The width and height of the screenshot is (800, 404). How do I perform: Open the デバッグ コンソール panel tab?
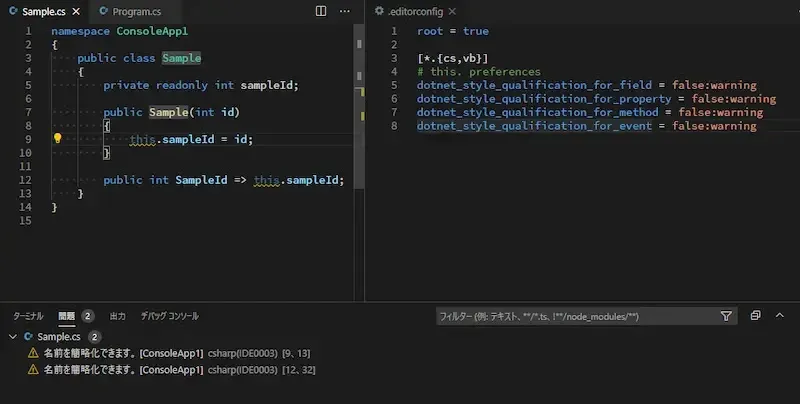pyautogui.click(x=169, y=316)
